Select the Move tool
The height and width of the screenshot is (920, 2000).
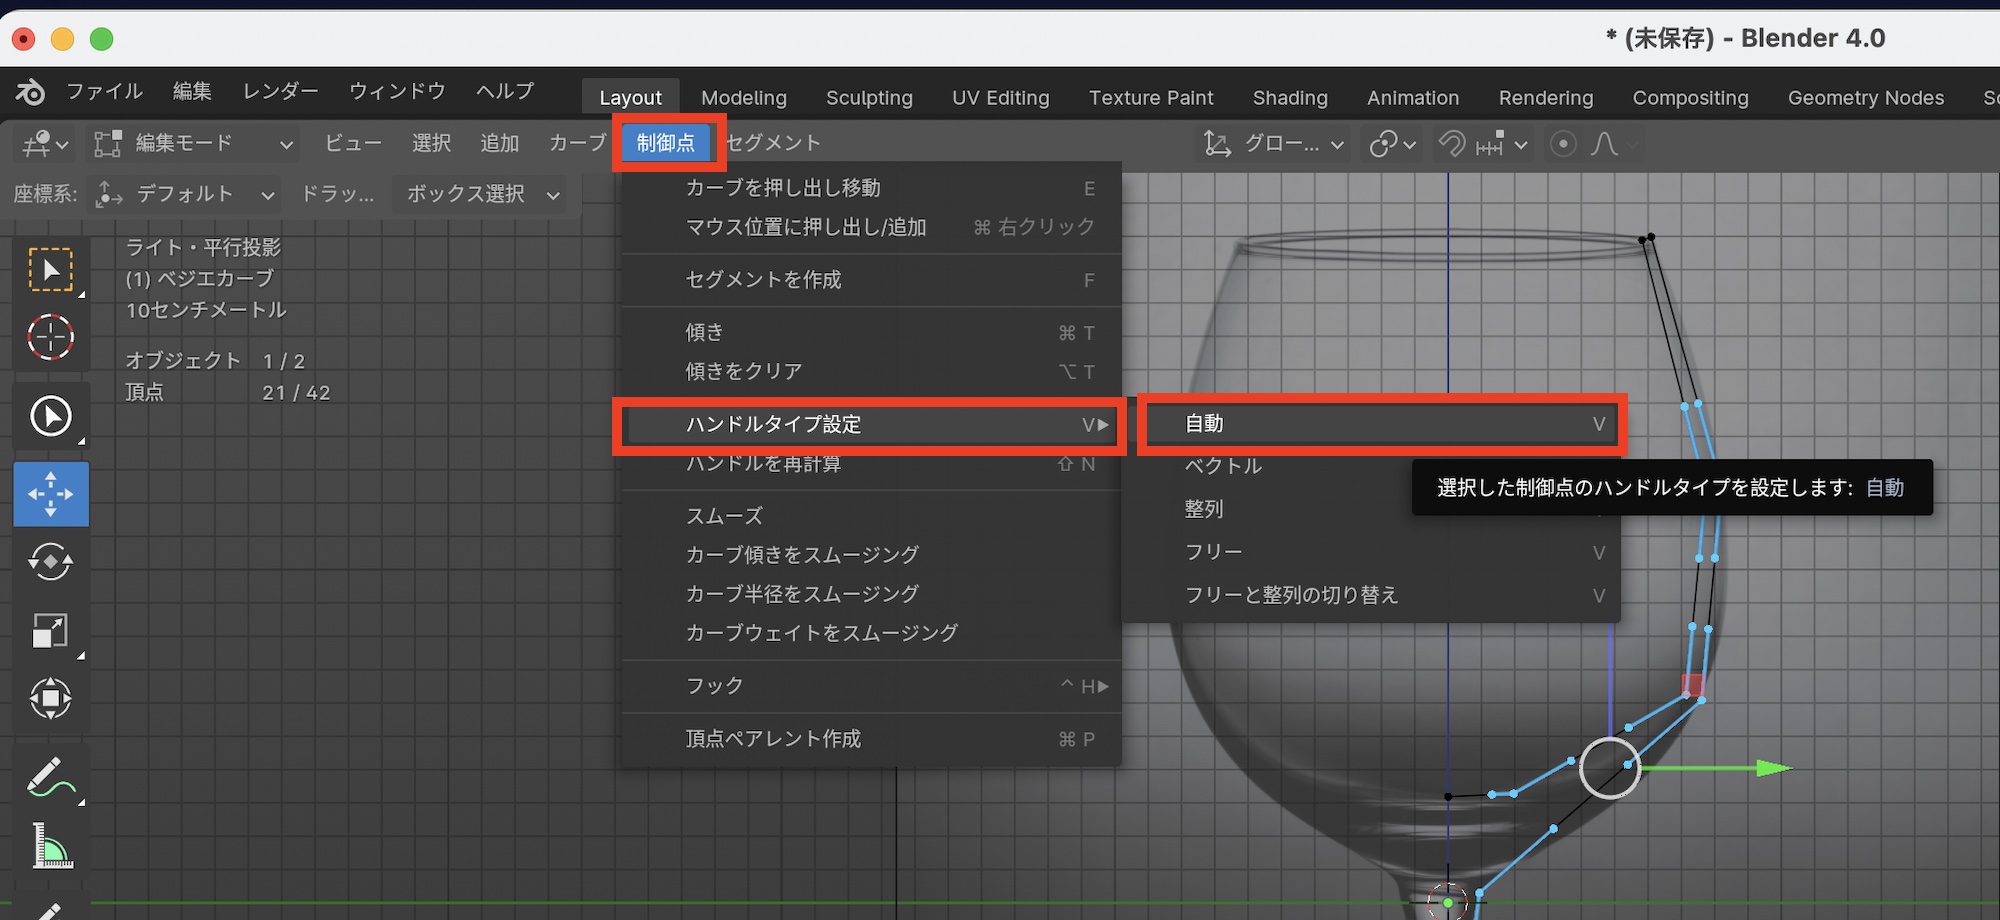click(50, 494)
